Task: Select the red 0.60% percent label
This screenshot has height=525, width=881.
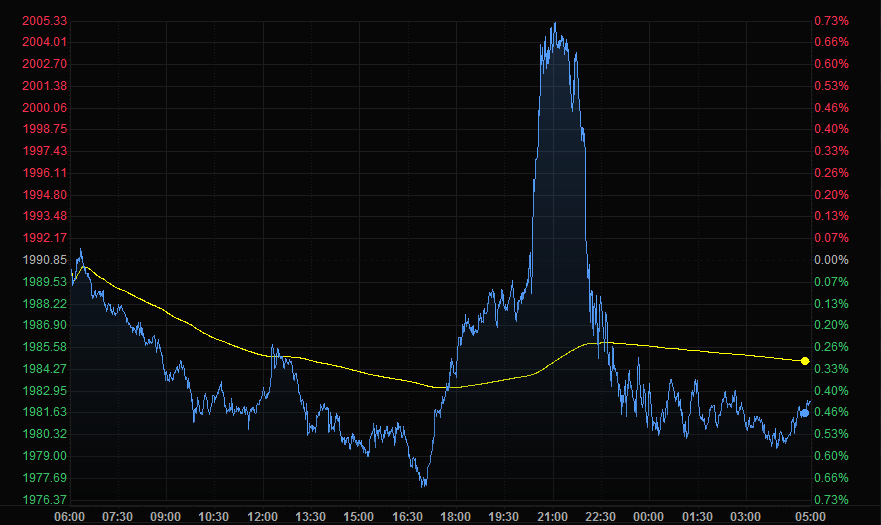Action: point(832,64)
